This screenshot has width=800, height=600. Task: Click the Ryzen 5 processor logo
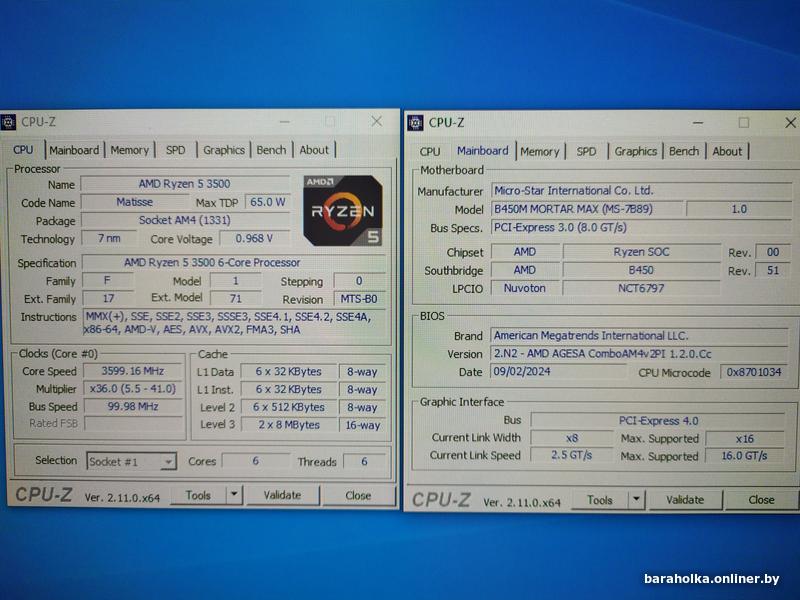(x=343, y=210)
